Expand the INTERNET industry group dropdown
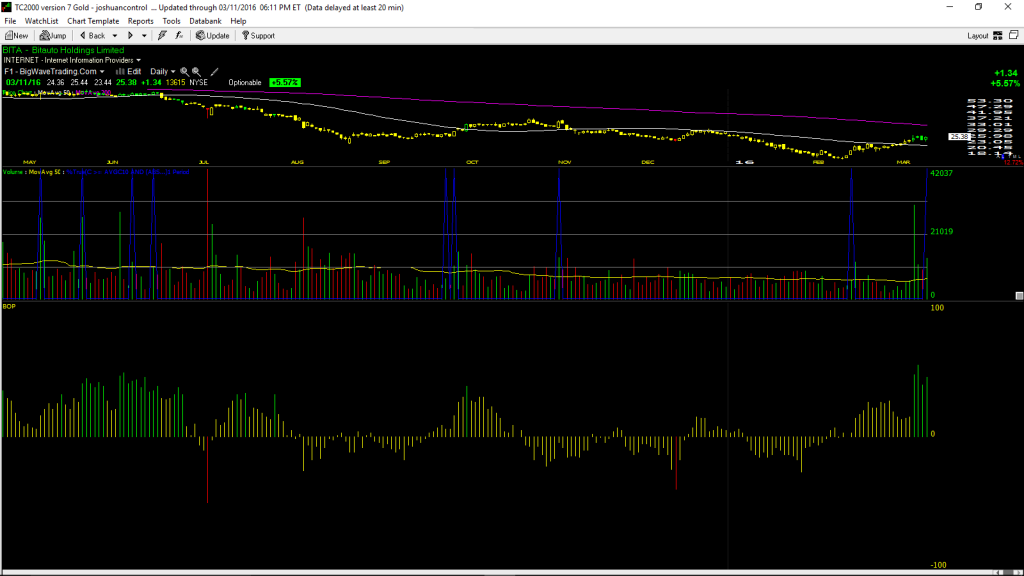The width and height of the screenshot is (1024, 576). [x=138, y=61]
